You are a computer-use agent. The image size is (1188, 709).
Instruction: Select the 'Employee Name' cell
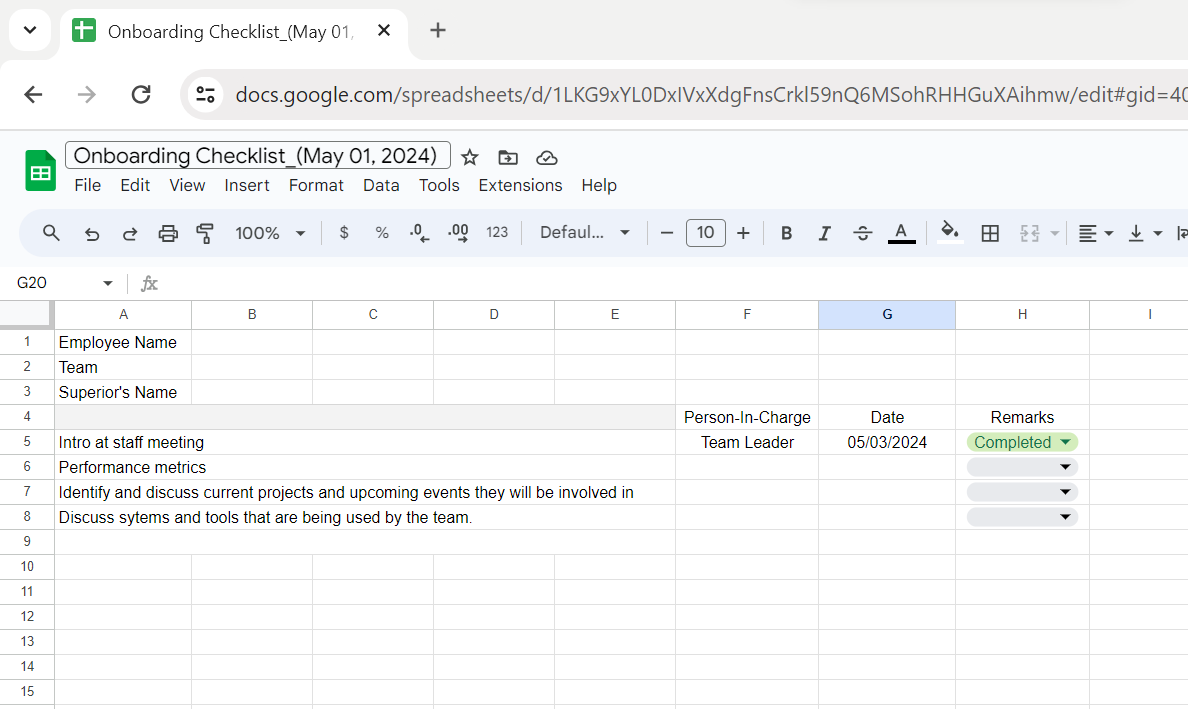click(123, 342)
